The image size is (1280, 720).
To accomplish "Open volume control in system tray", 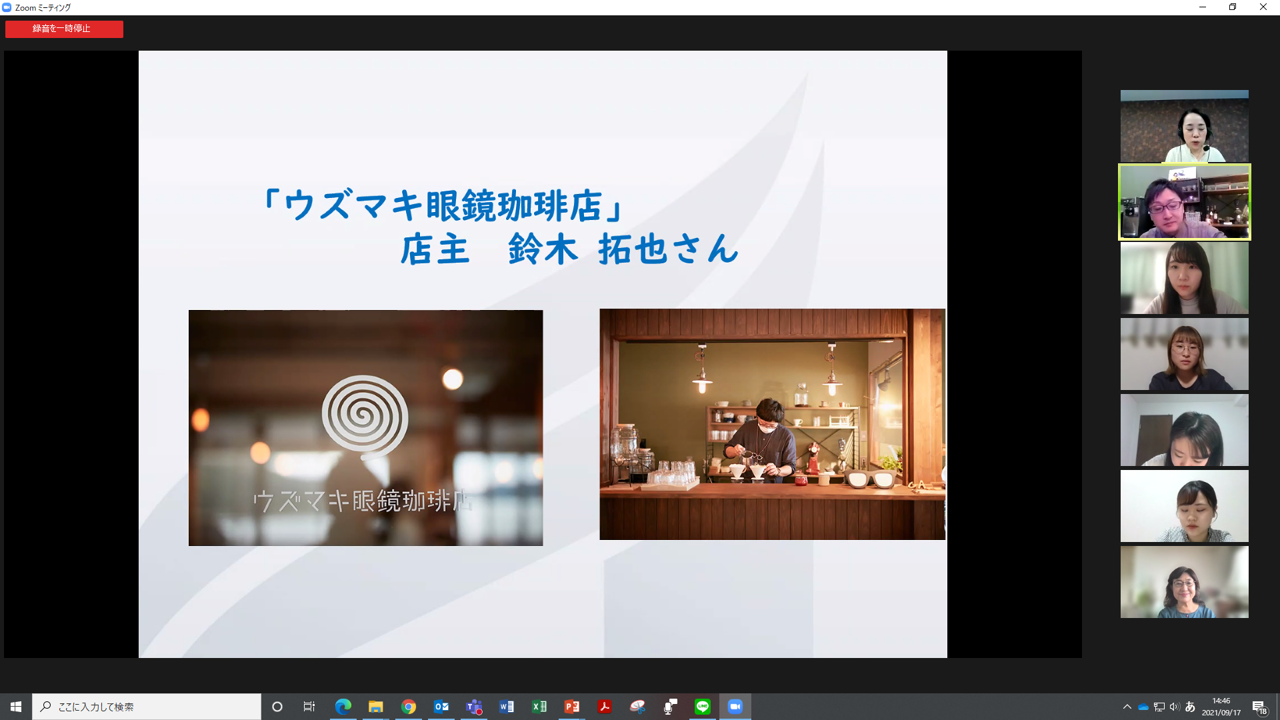I will click(1174, 706).
